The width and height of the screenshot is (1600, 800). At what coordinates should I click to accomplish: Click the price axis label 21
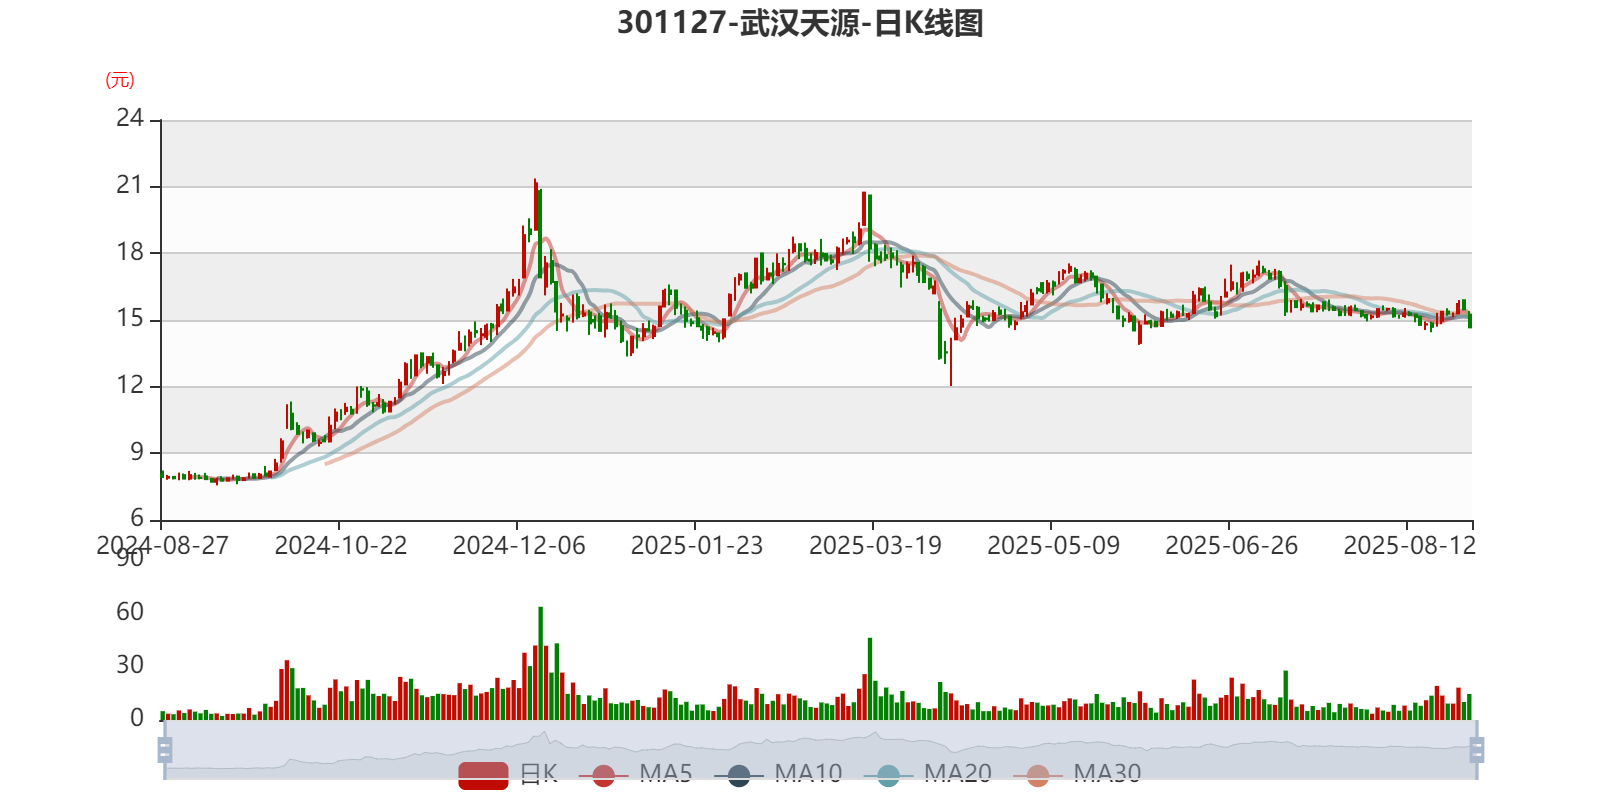130,185
